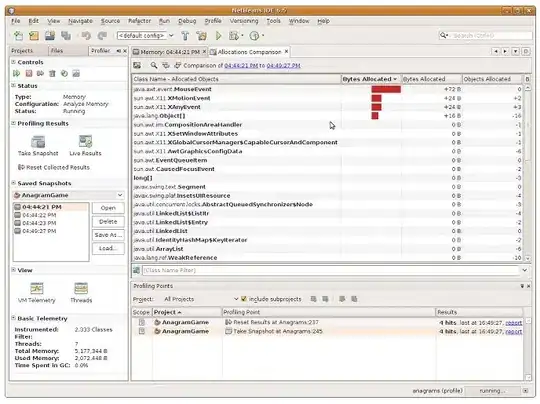Select the java.awt.event.MouseEvent row
540x404 pixels.
[328, 89]
